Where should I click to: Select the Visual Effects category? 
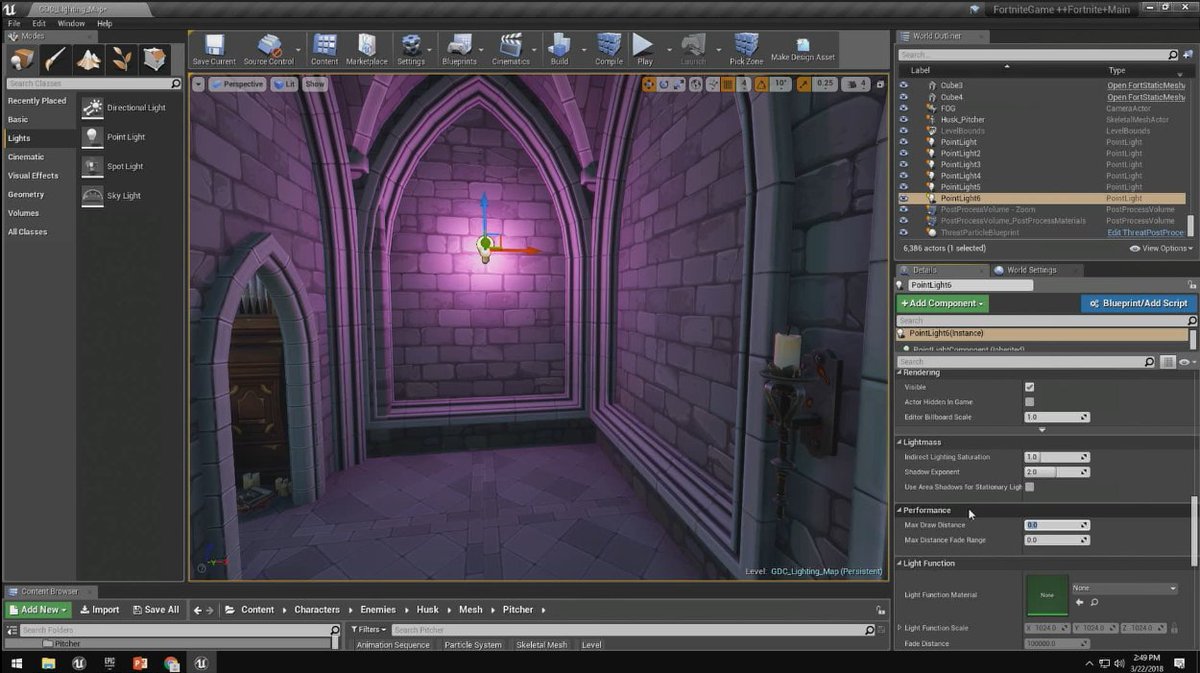pyautogui.click(x=33, y=176)
